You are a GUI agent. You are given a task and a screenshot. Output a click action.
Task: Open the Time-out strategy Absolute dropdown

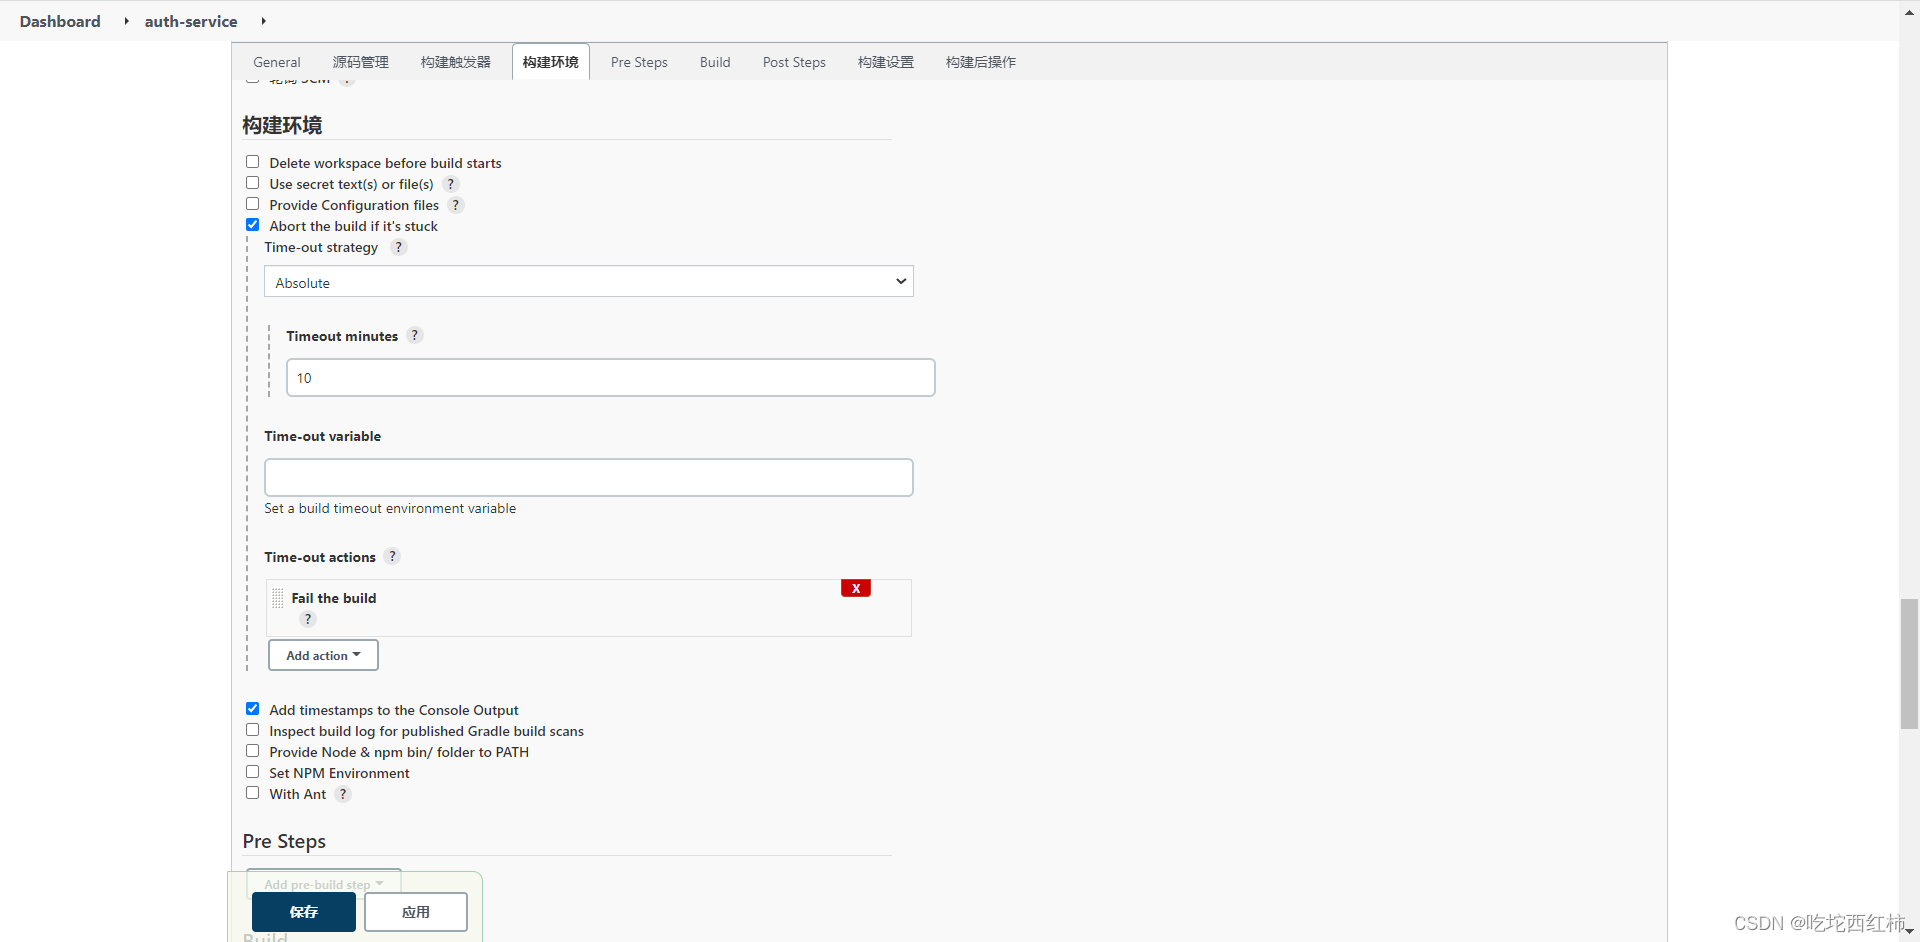(x=589, y=282)
